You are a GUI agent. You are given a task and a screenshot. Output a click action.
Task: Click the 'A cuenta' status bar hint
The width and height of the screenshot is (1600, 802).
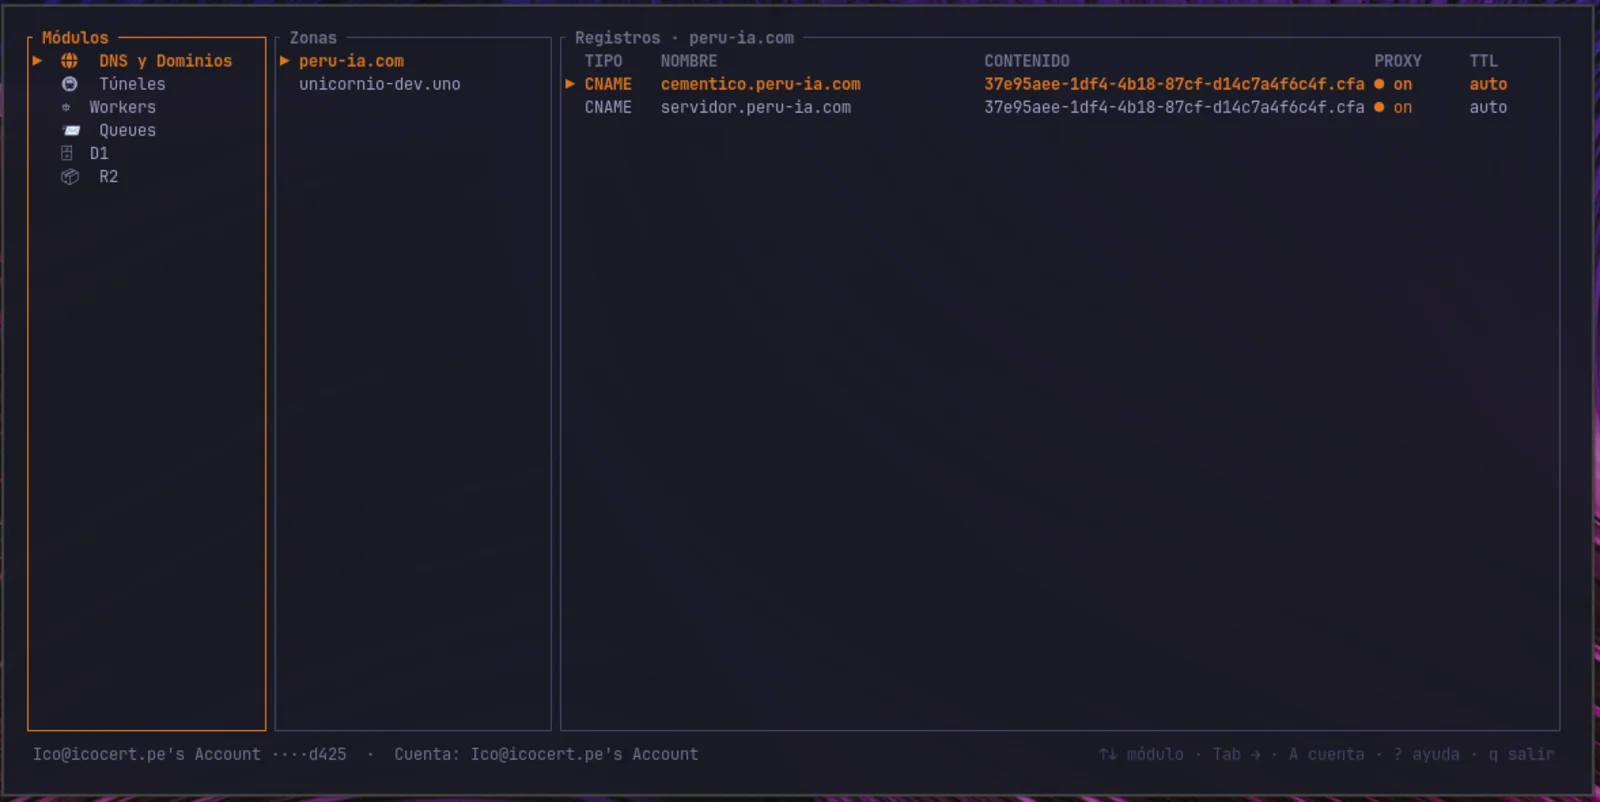(x=1326, y=754)
